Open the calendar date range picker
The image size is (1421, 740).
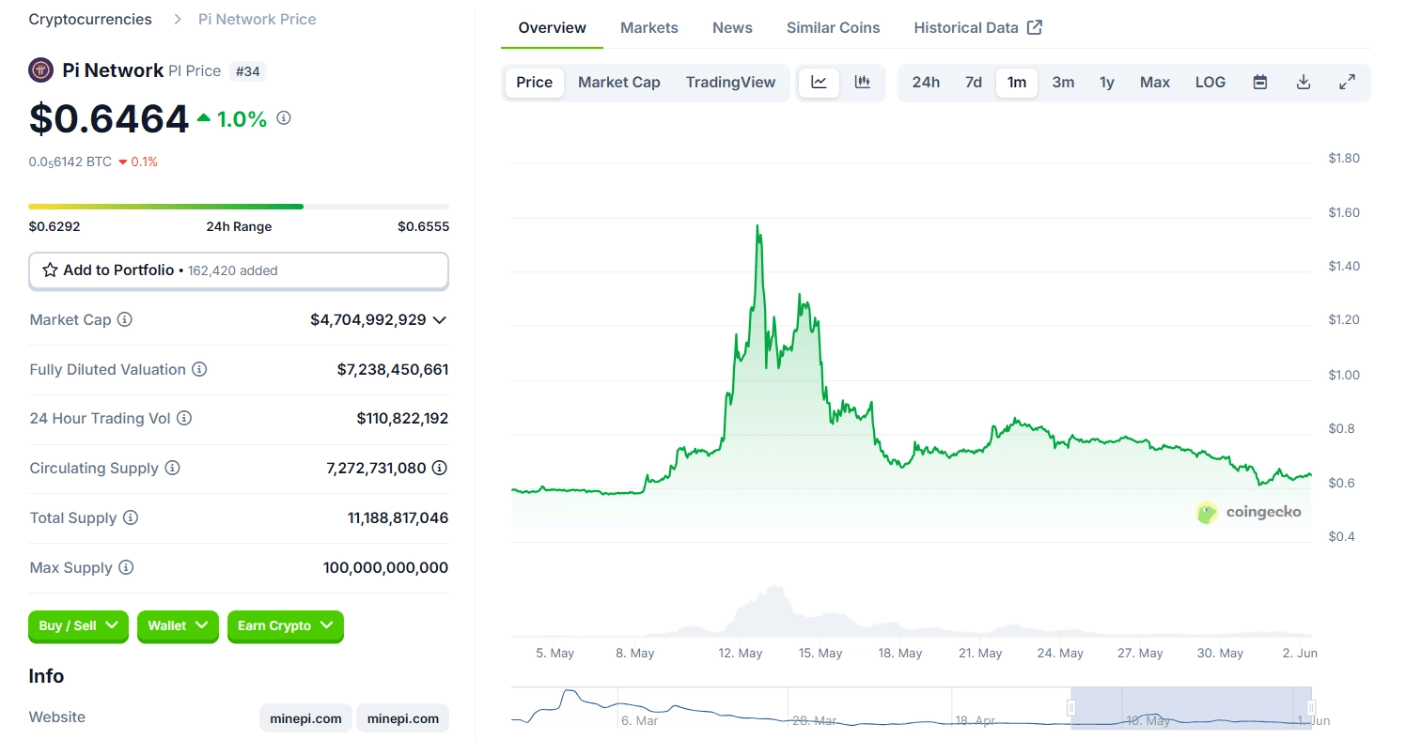(x=1260, y=82)
